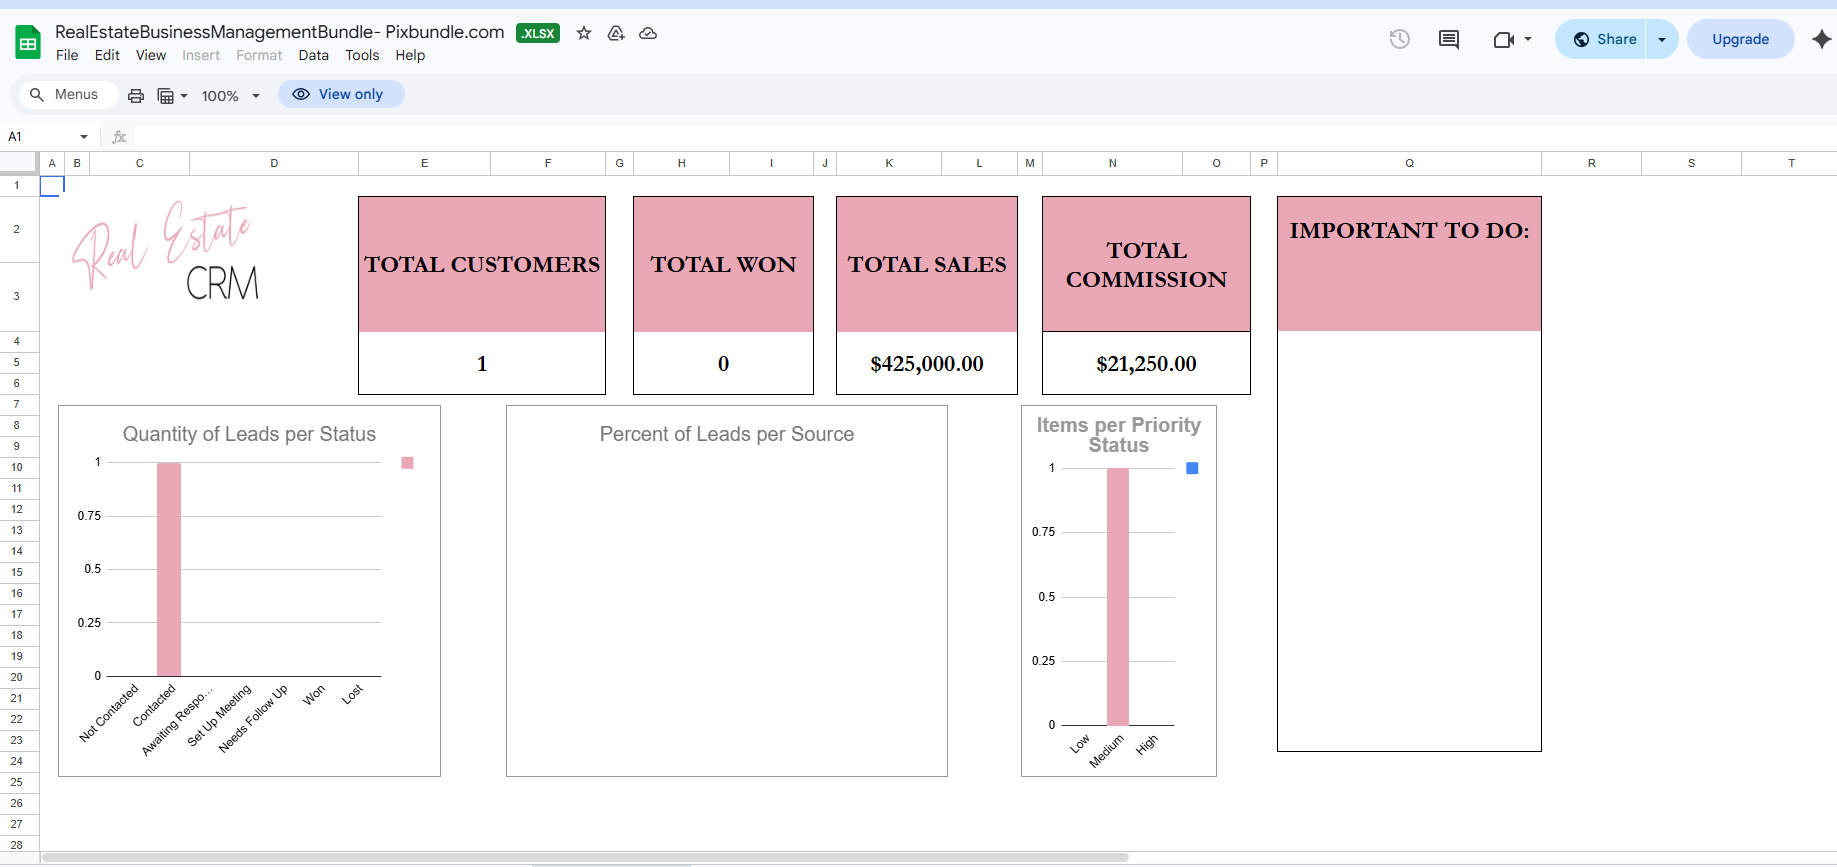This screenshot has width=1837, height=867.
Task: Click the Upgrade button
Action: pos(1740,39)
